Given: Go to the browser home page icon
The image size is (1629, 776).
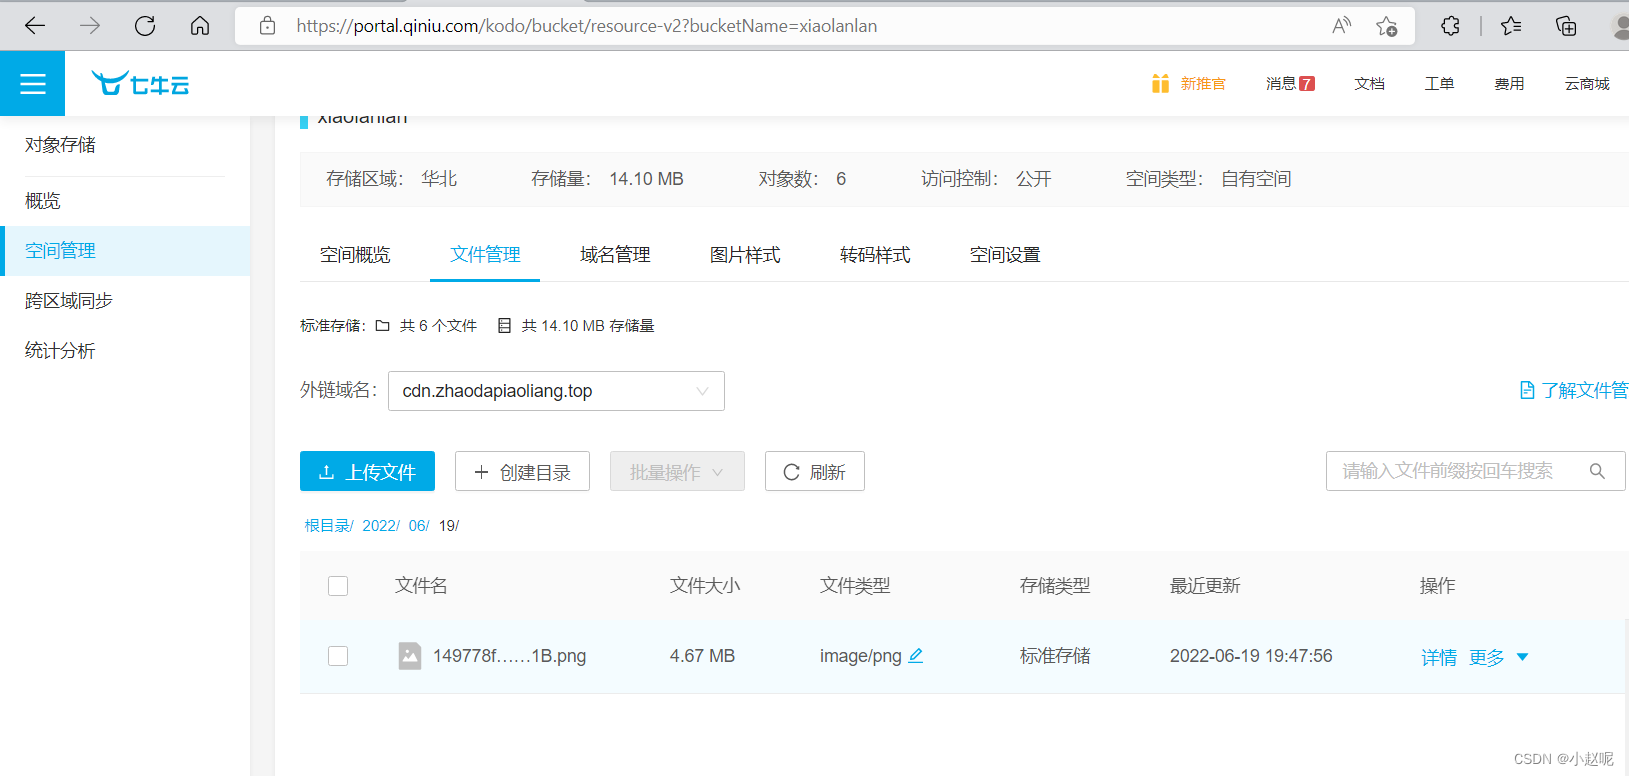Looking at the screenshot, I should point(200,26).
